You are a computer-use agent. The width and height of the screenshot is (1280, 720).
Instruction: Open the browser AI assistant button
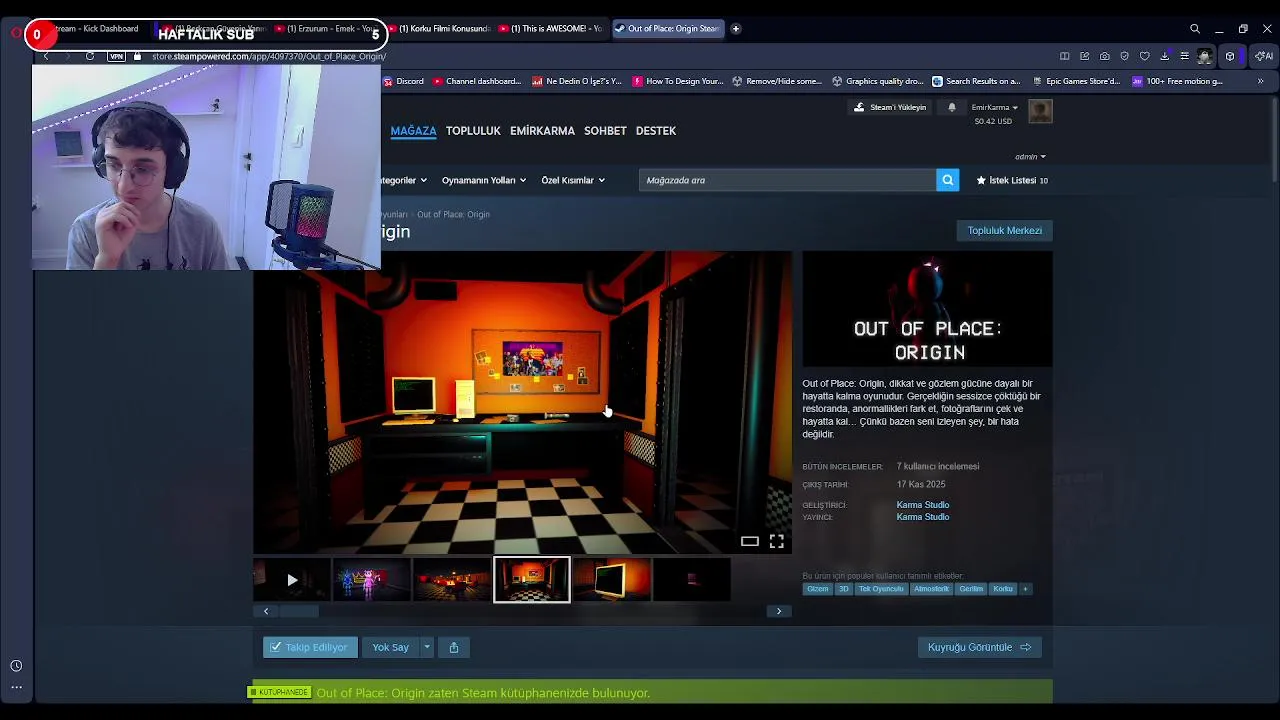(x=1264, y=56)
